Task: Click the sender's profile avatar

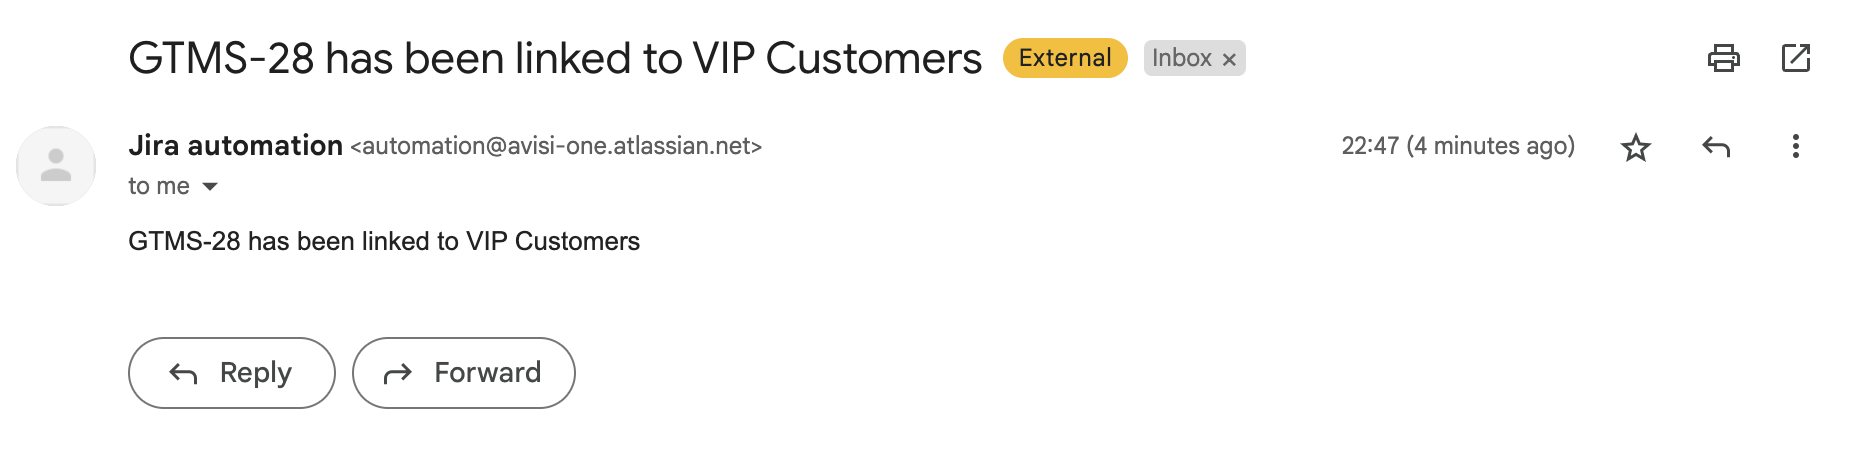Action: (x=56, y=166)
